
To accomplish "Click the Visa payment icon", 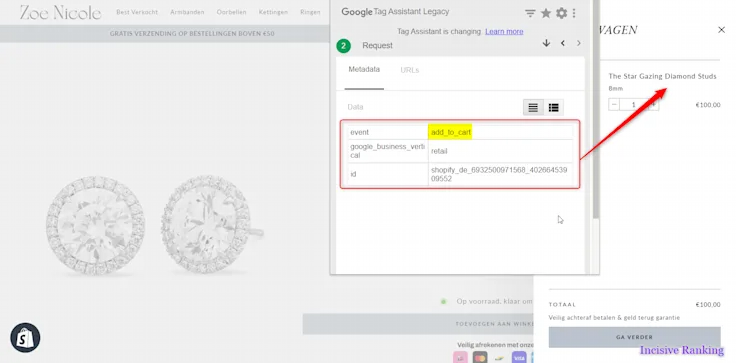I will 519,358.
